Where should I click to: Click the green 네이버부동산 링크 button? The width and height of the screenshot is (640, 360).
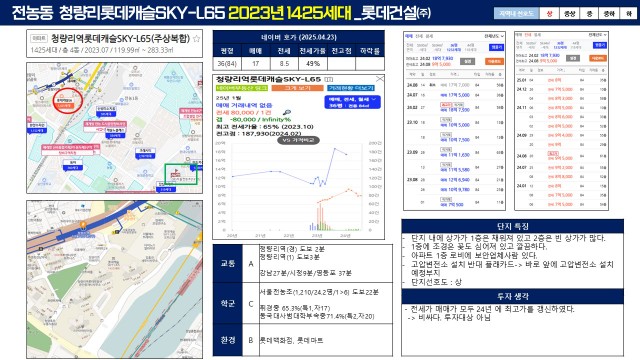[242, 88]
